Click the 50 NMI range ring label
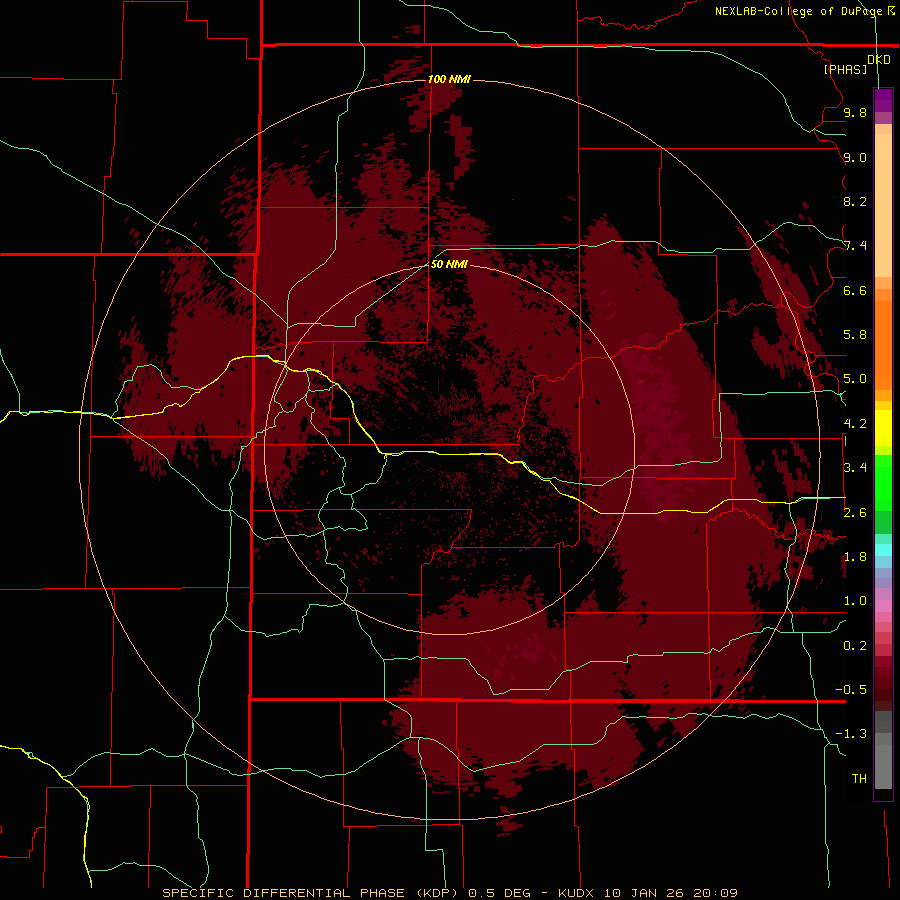The image size is (900, 900). pyautogui.click(x=449, y=265)
